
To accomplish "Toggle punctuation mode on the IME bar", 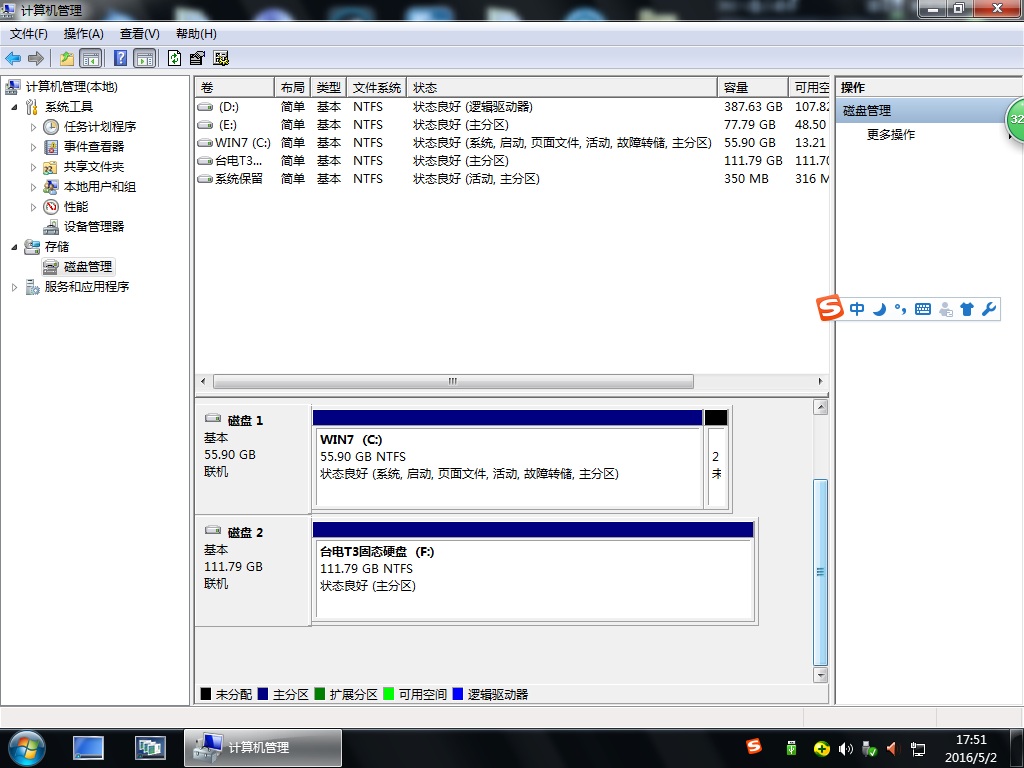I will tap(901, 309).
